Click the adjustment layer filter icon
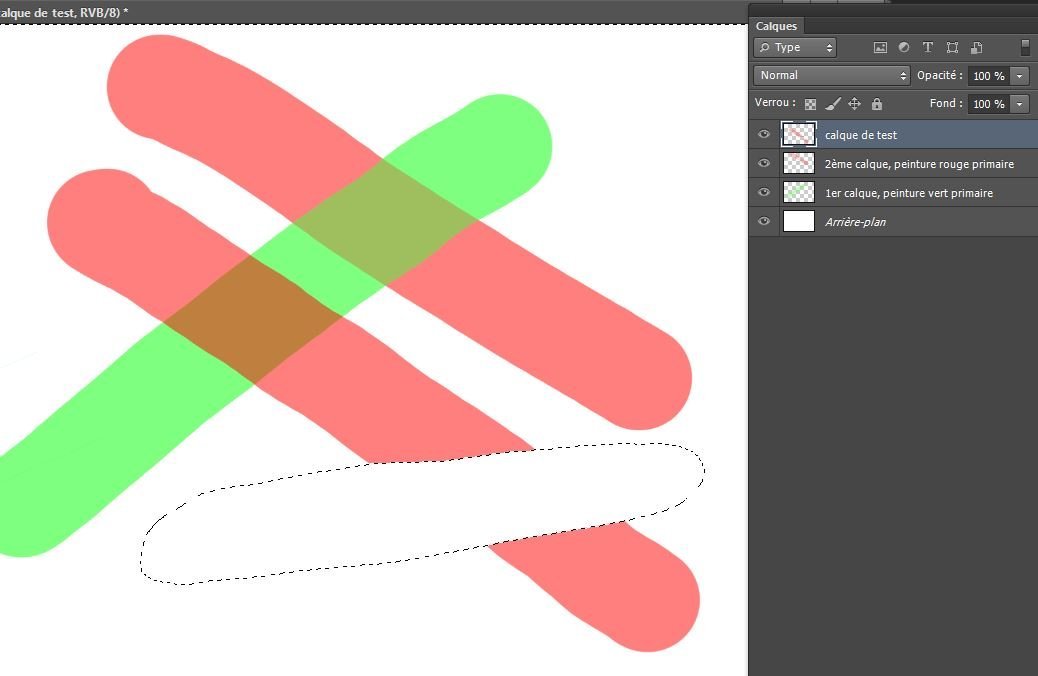 [x=904, y=47]
